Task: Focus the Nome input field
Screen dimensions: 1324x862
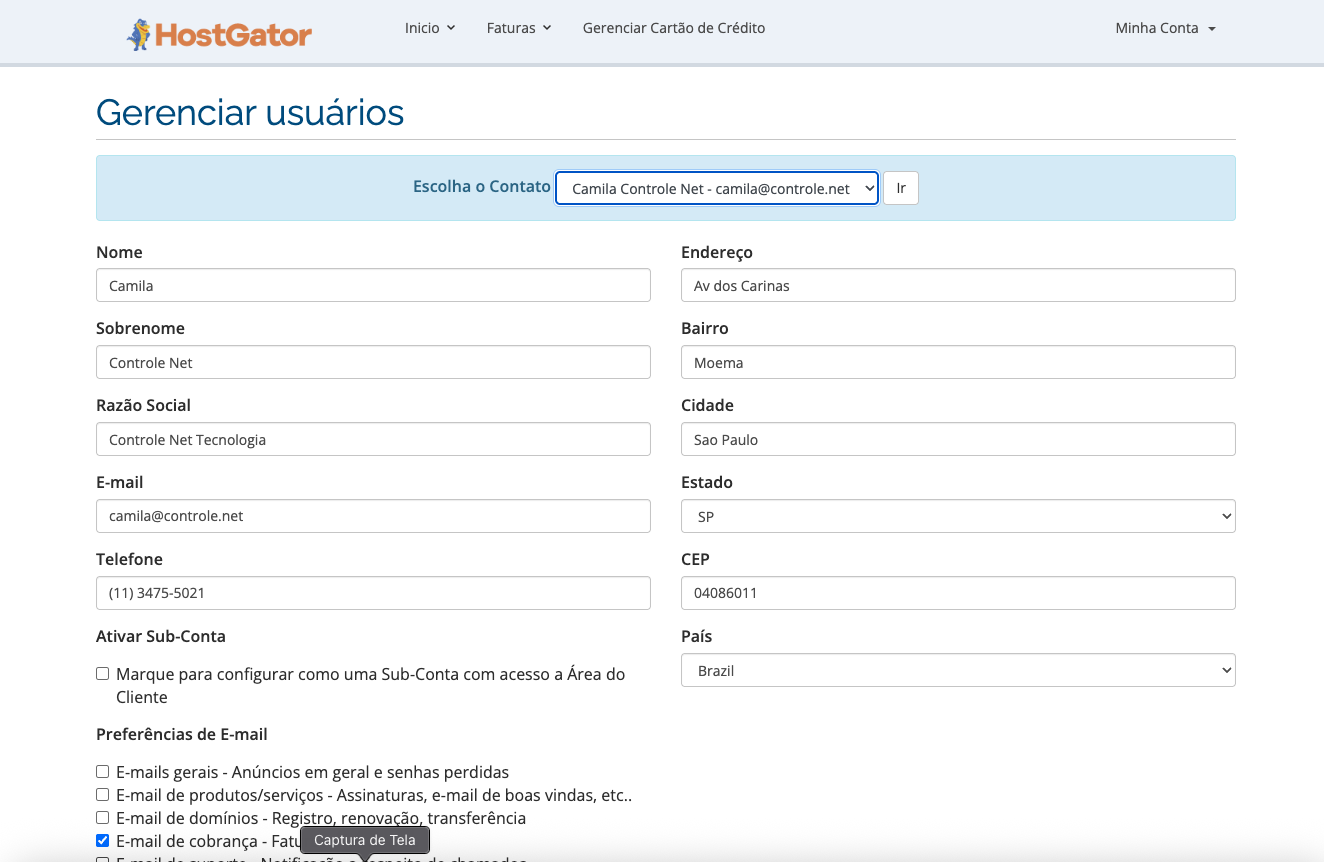Action: coord(373,285)
